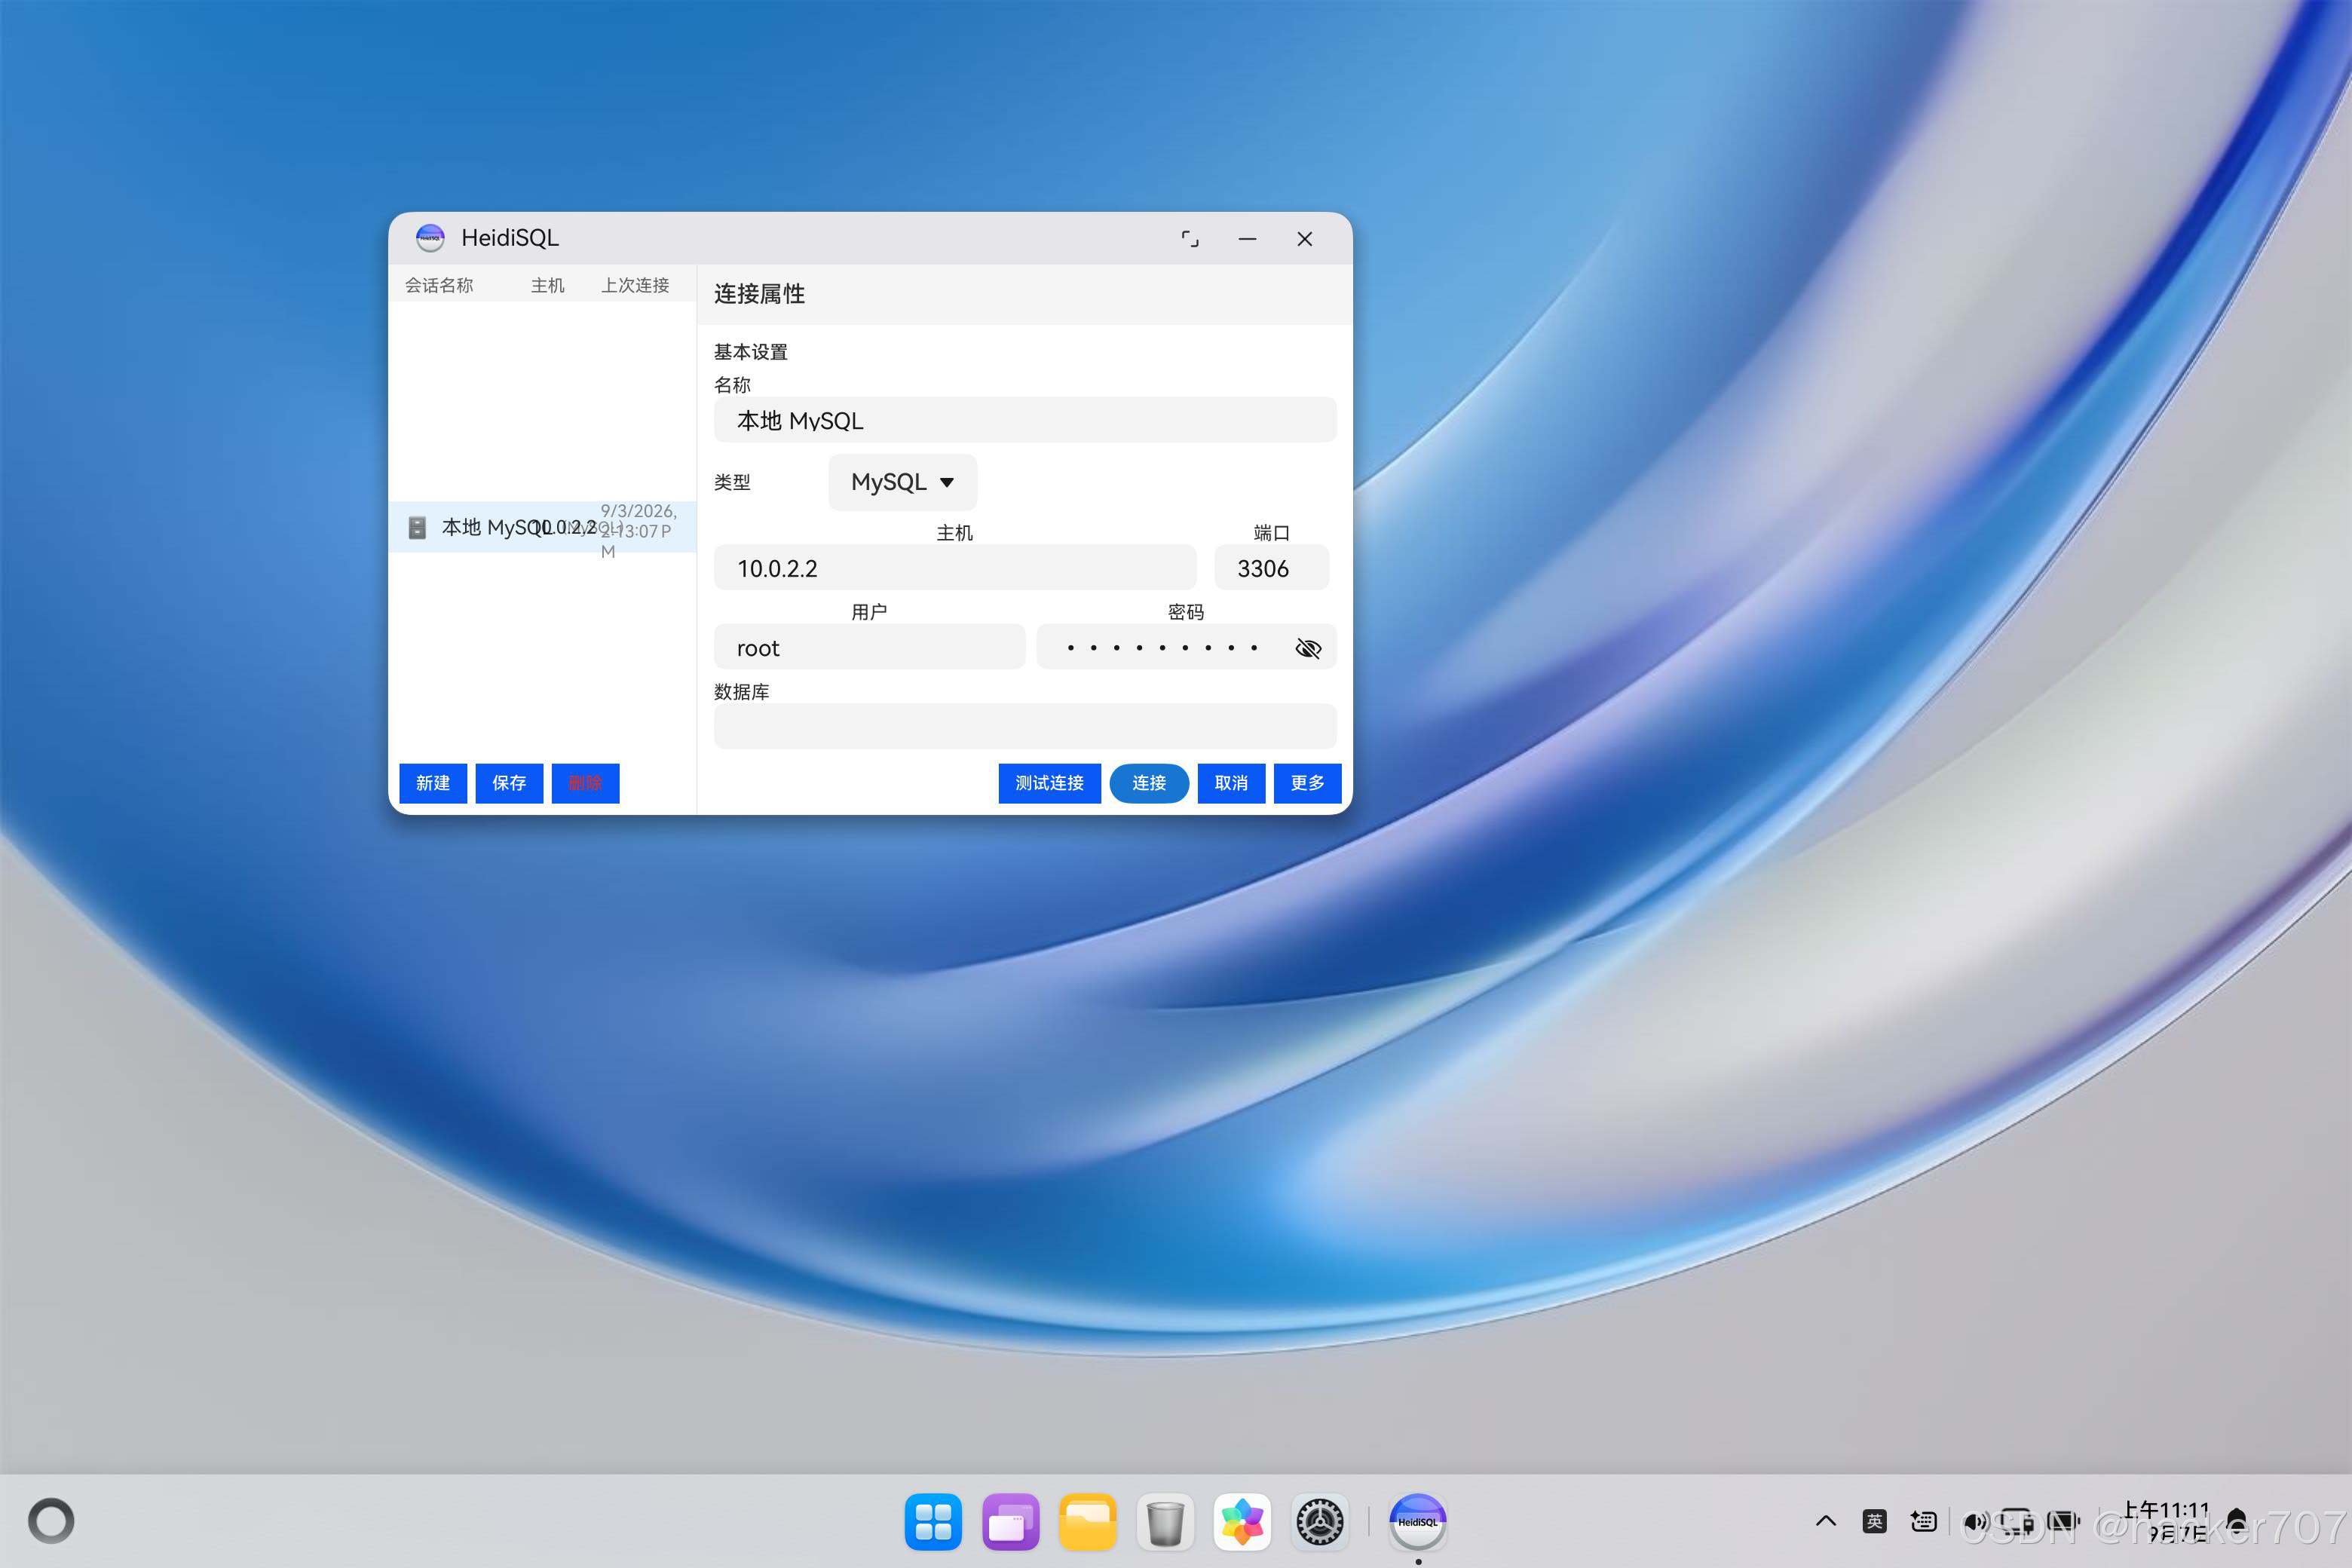Click the battery status tray icon
The image size is (2352, 1568).
(2063, 1521)
